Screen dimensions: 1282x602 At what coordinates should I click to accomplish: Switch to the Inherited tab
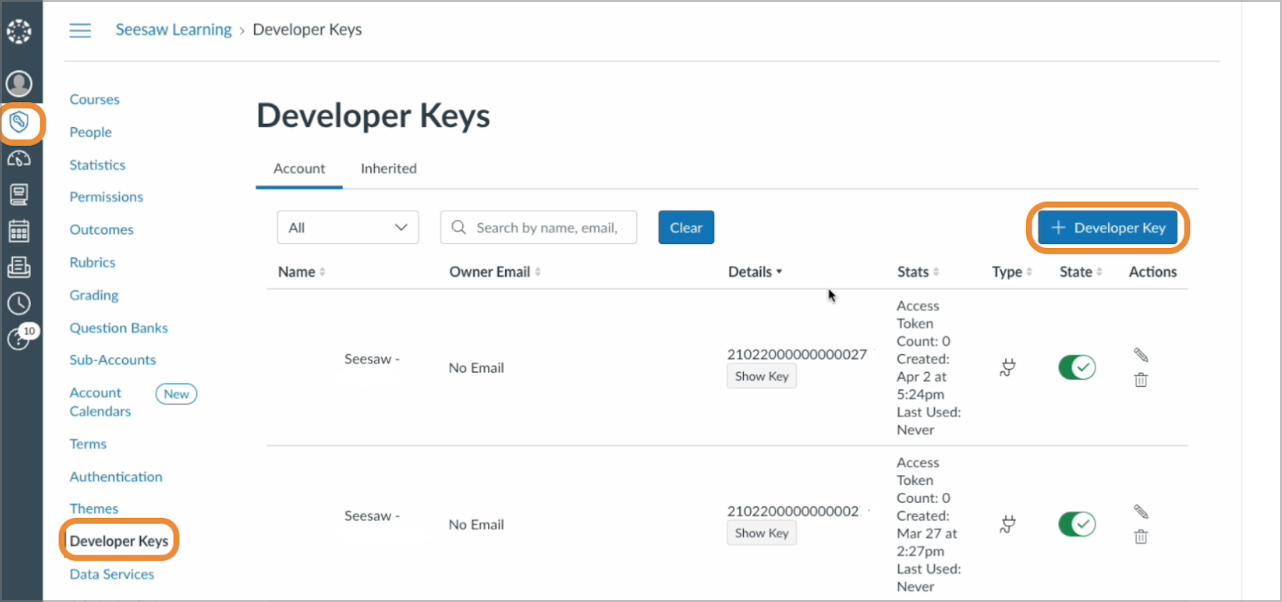point(388,169)
